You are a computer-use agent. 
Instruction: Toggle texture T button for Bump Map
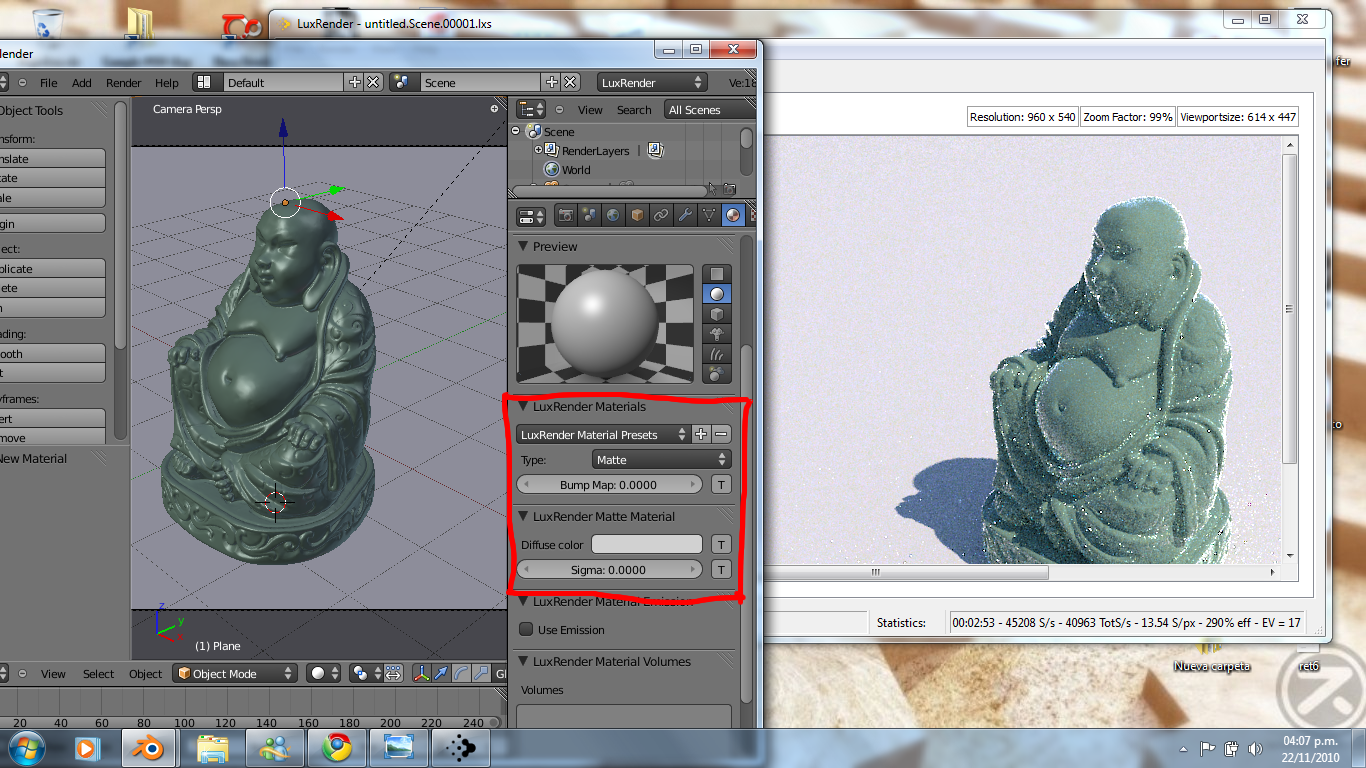pyautogui.click(x=720, y=485)
